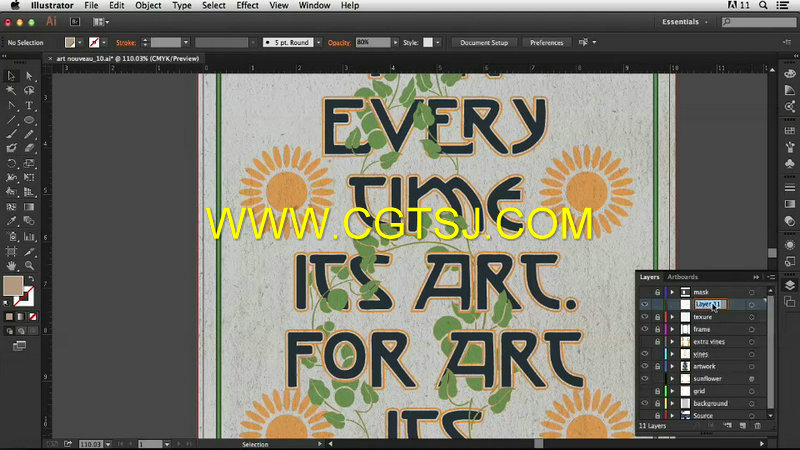The image size is (800, 450).
Task: Open Spotlight search in menu bar
Action: (x=763, y=5)
